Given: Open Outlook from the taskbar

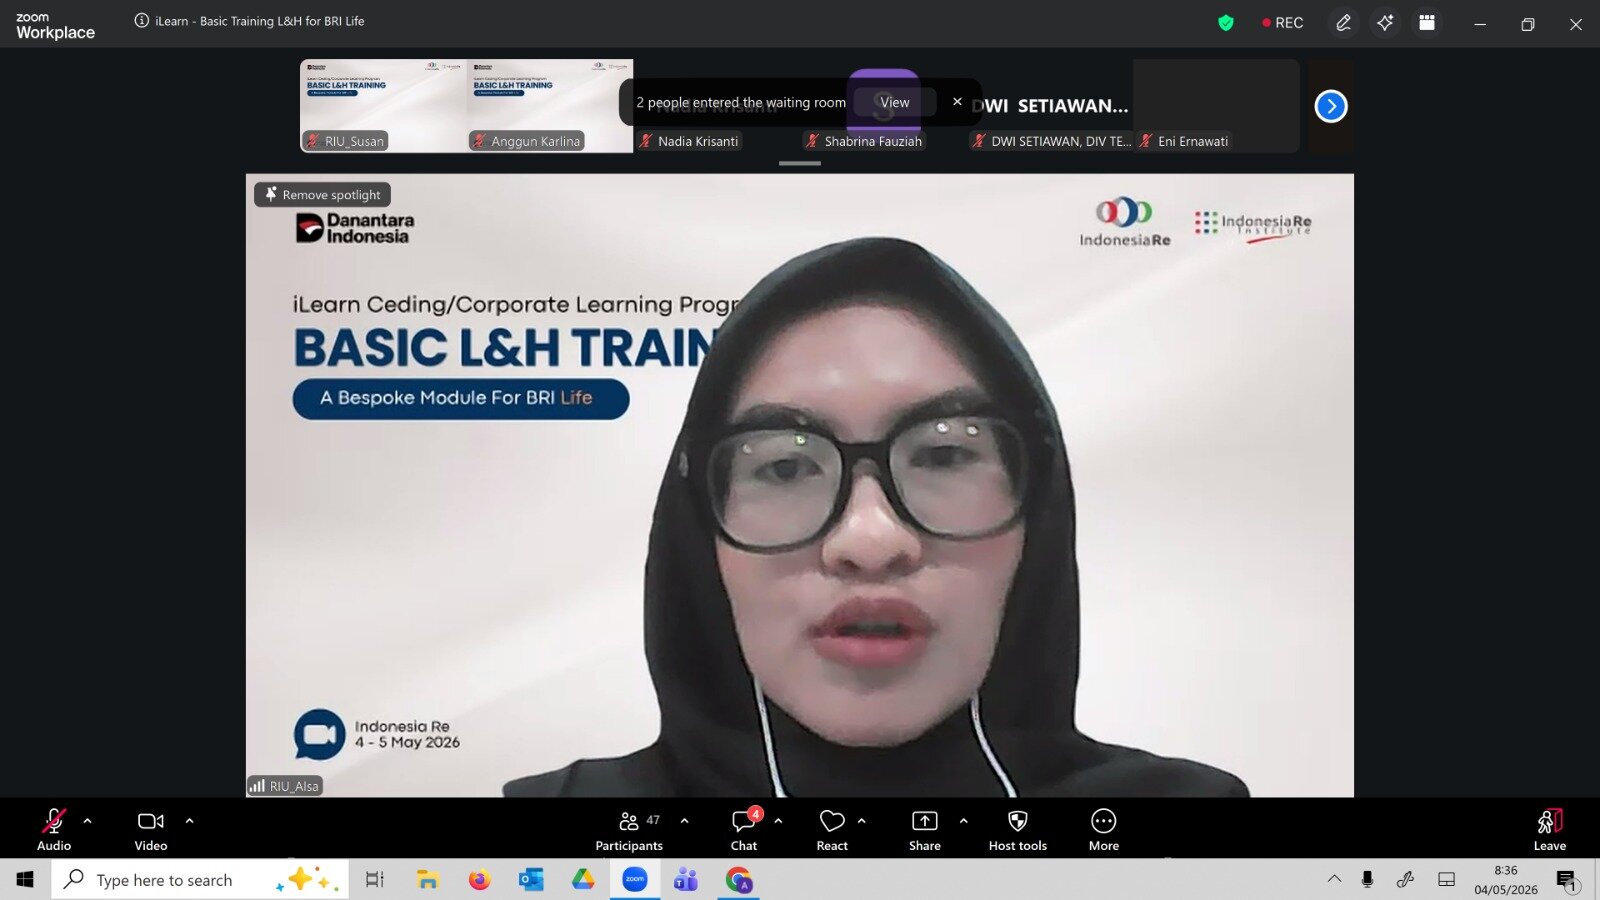Looking at the screenshot, I should tap(531, 880).
